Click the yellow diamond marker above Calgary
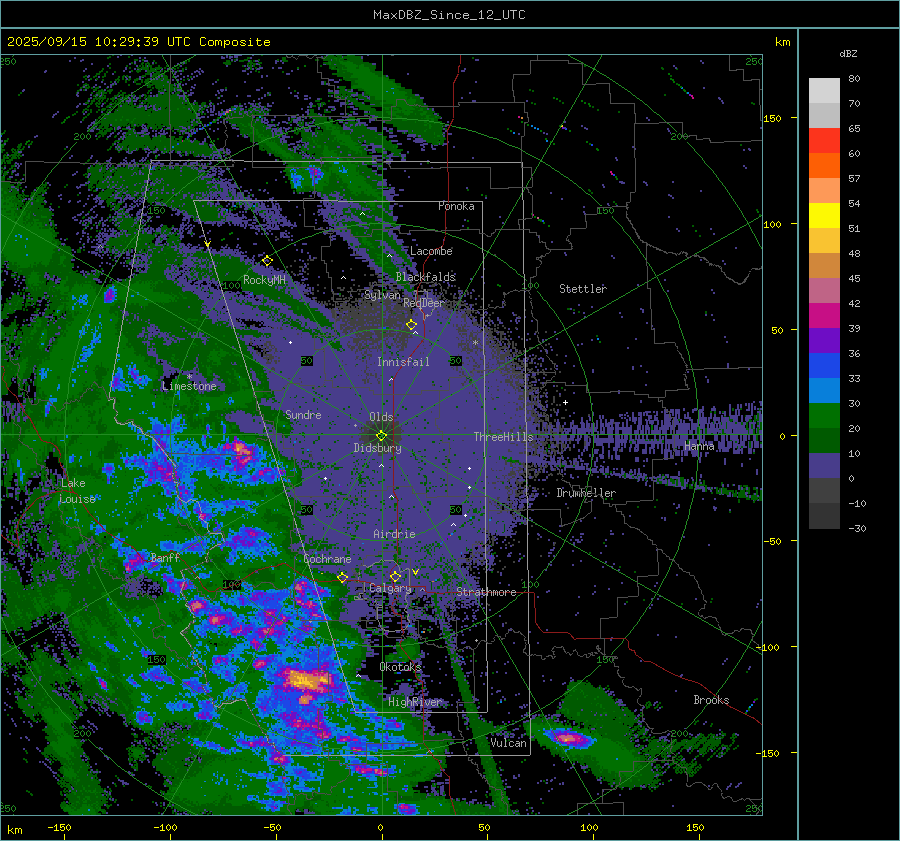 (395, 576)
